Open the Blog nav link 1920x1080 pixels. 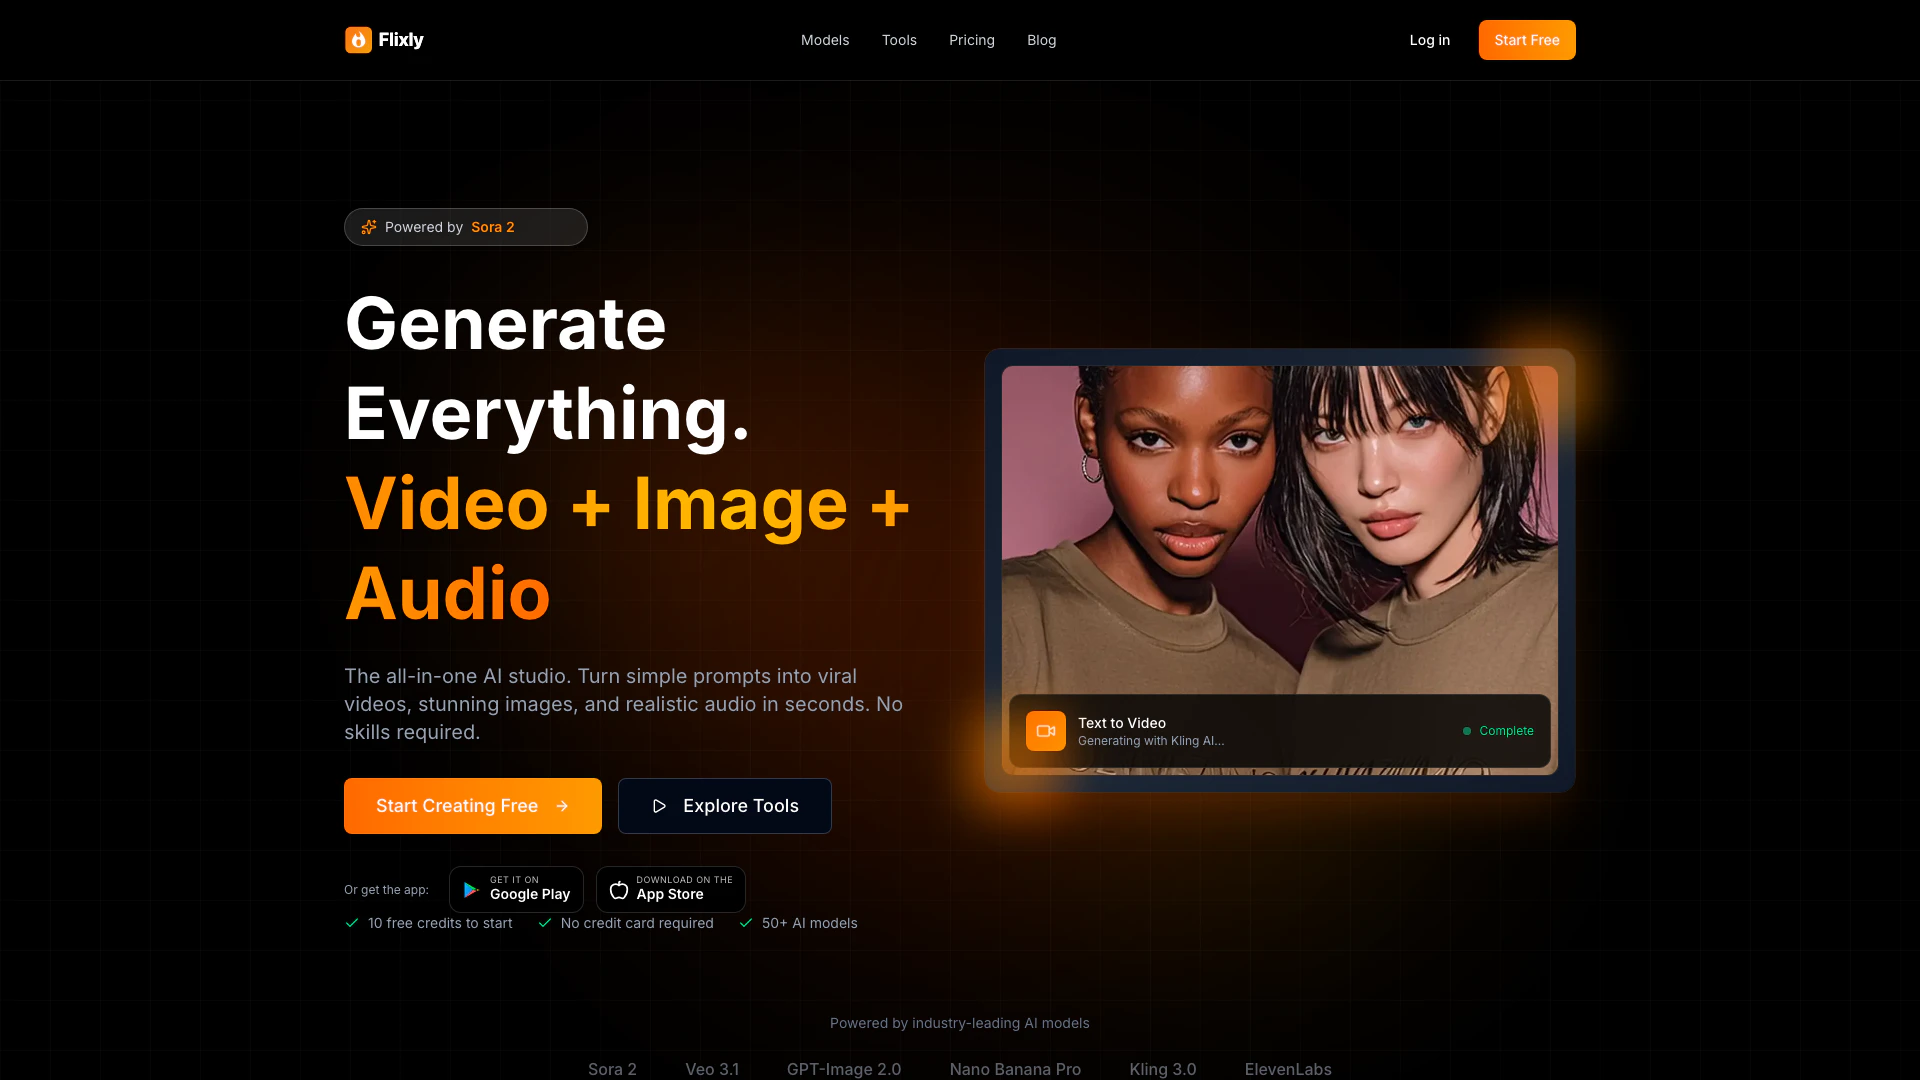(x=1042, y=40)
